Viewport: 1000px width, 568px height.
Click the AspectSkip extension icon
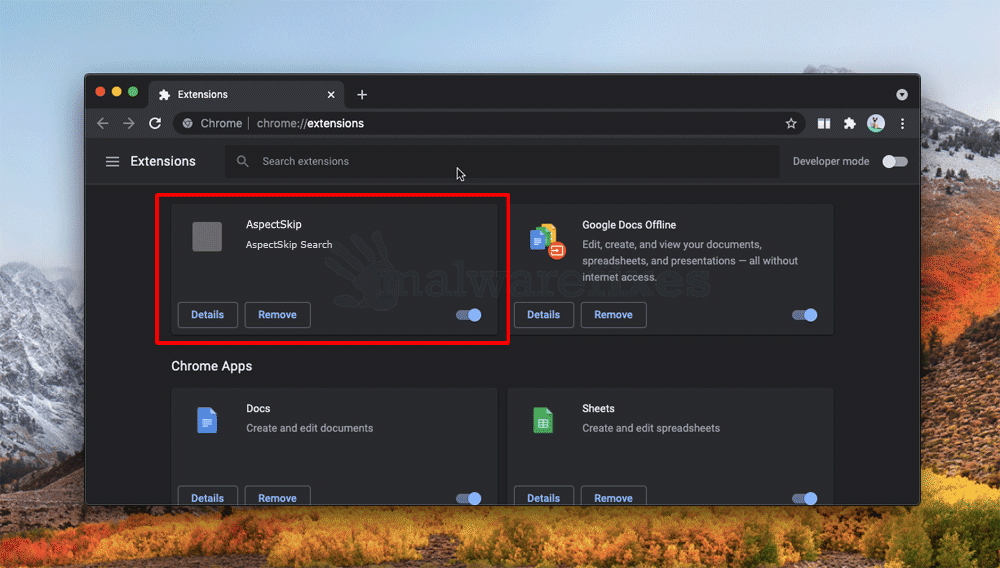pos(207,237)
